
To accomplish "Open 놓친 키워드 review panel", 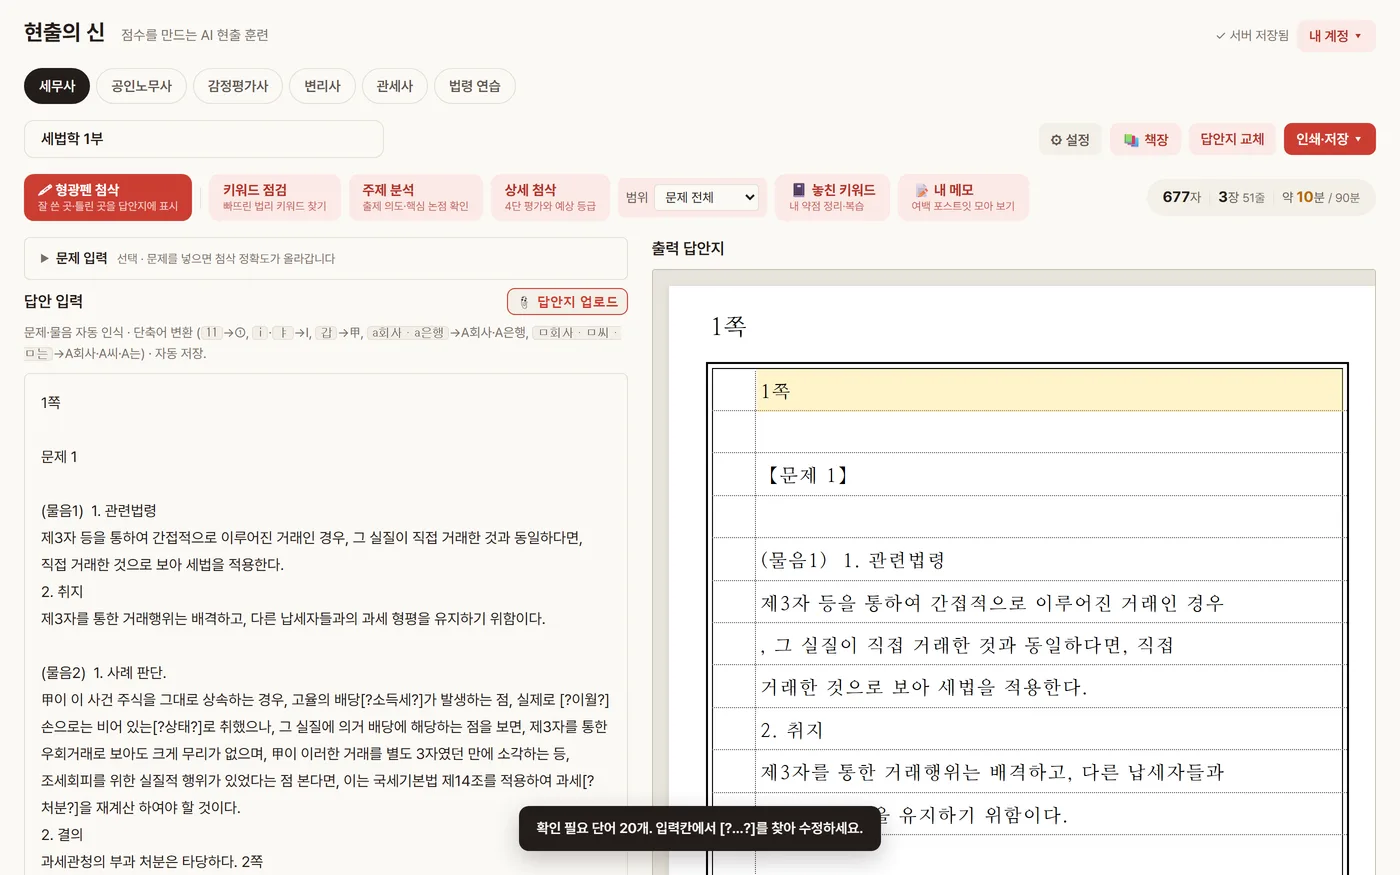I will (x=832, y=197).
